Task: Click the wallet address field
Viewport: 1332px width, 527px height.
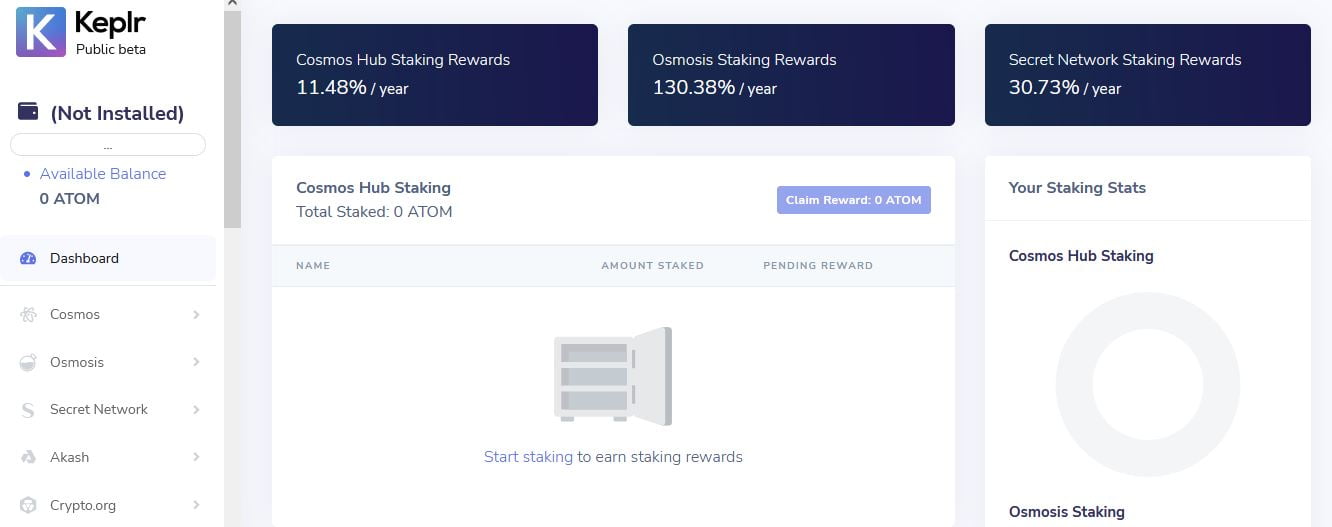Action: coord(108,145)
